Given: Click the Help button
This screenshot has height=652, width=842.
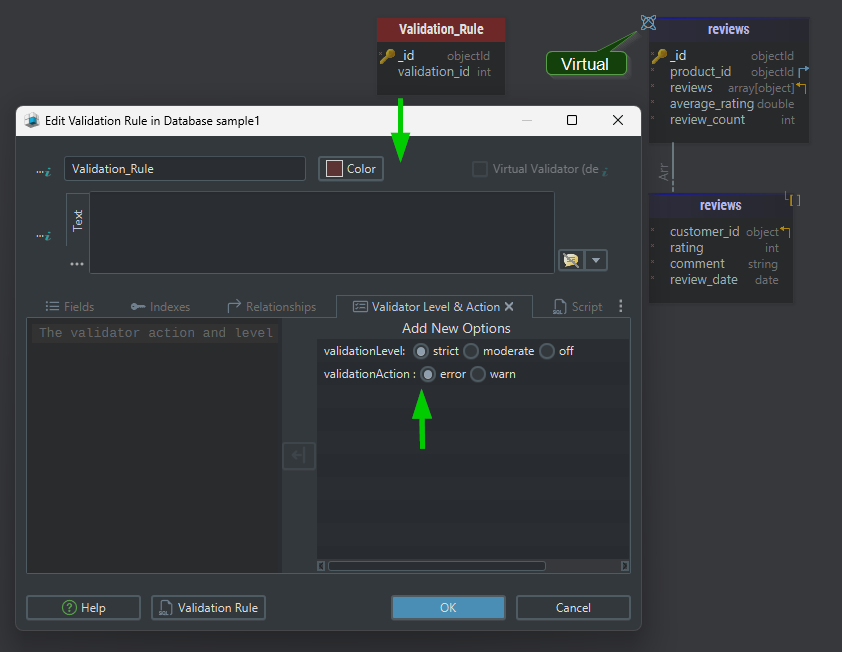Looking at the screenshot, I should click(83, 608).
